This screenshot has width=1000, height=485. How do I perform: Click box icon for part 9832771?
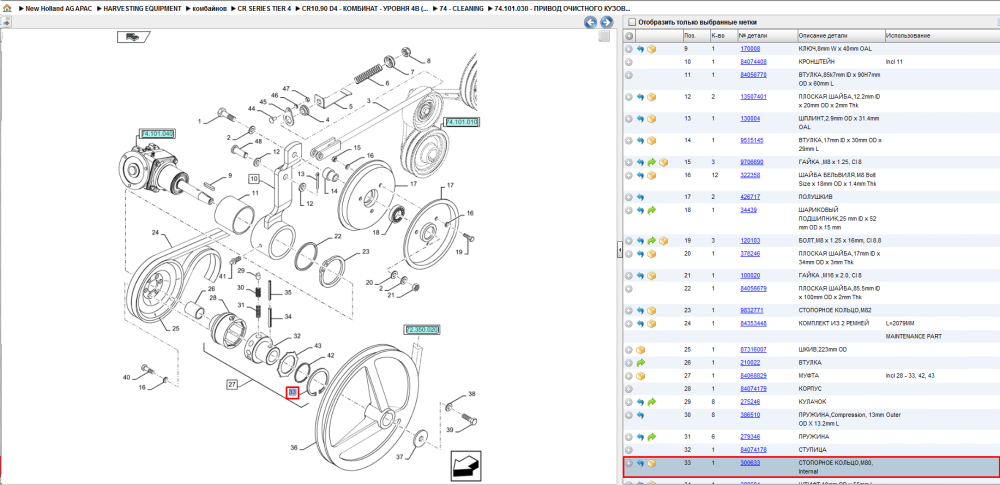(x=651, y=311)
